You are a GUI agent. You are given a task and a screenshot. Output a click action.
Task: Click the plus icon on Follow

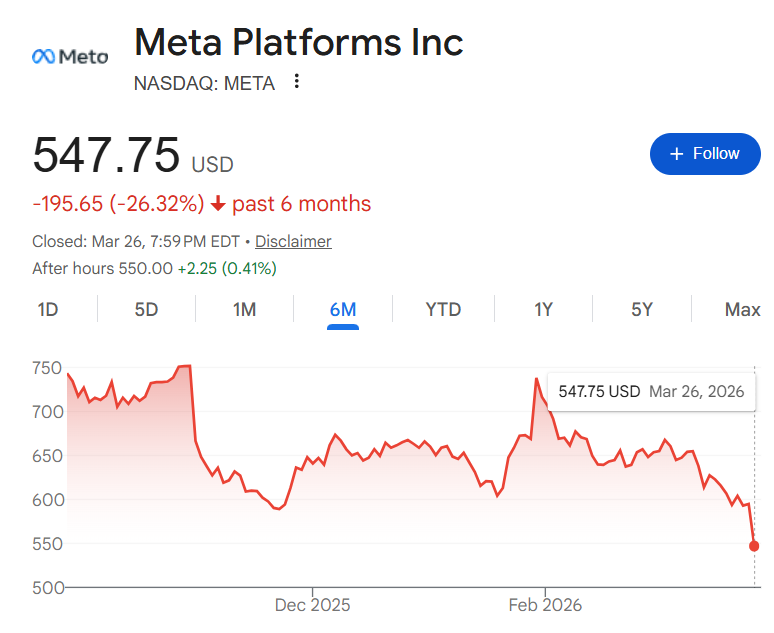coord(677,154)
